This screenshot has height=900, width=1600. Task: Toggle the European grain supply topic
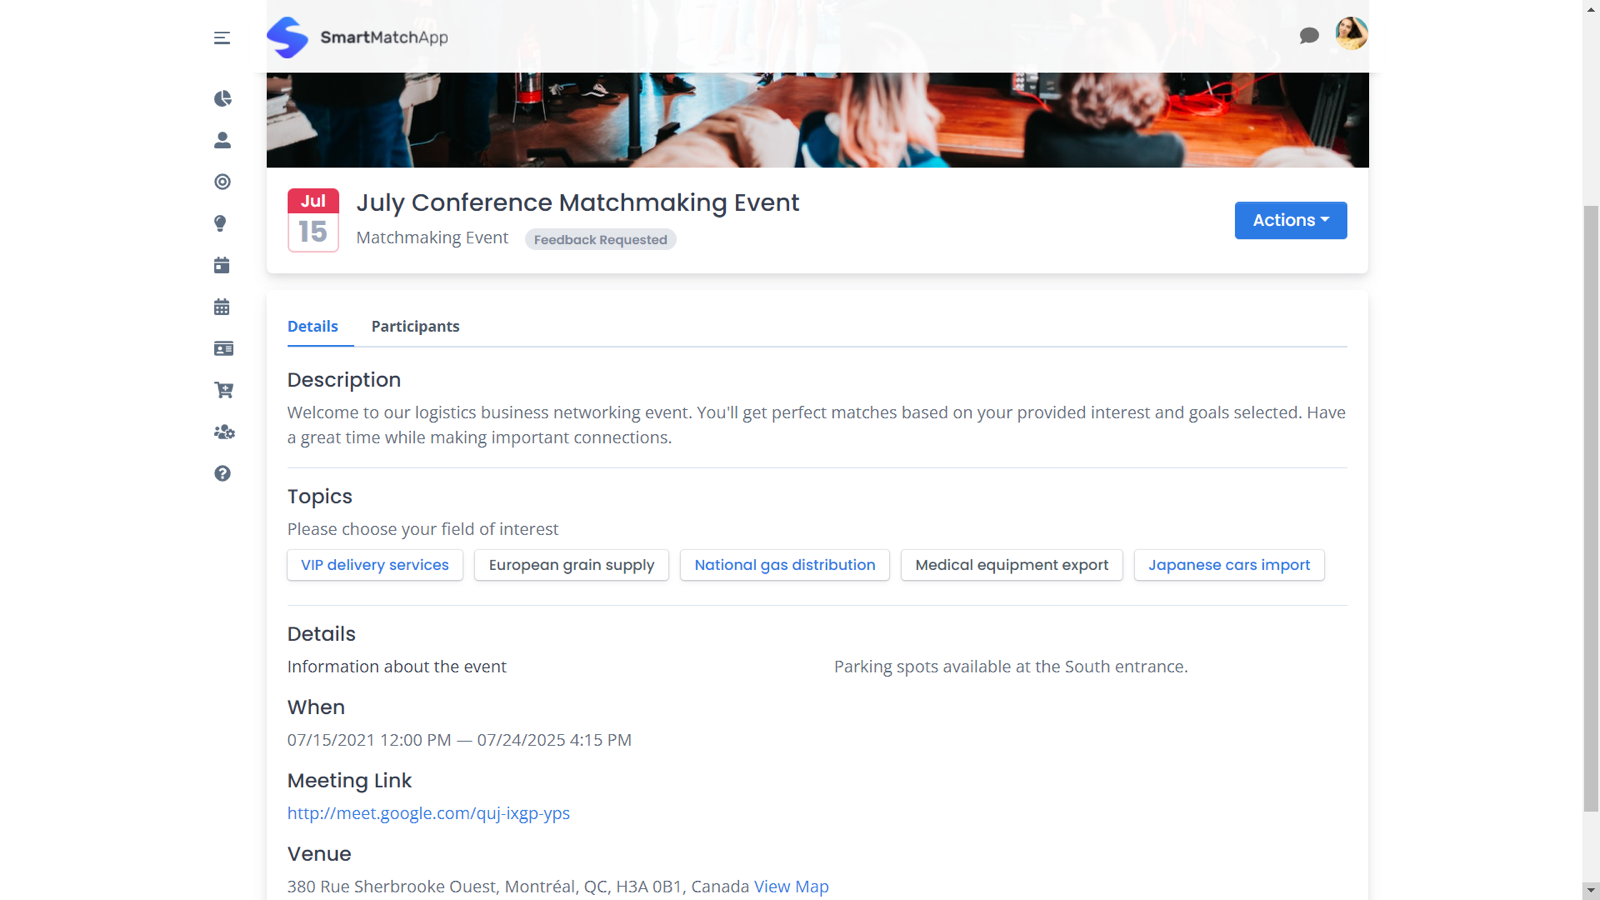(571, 565)
